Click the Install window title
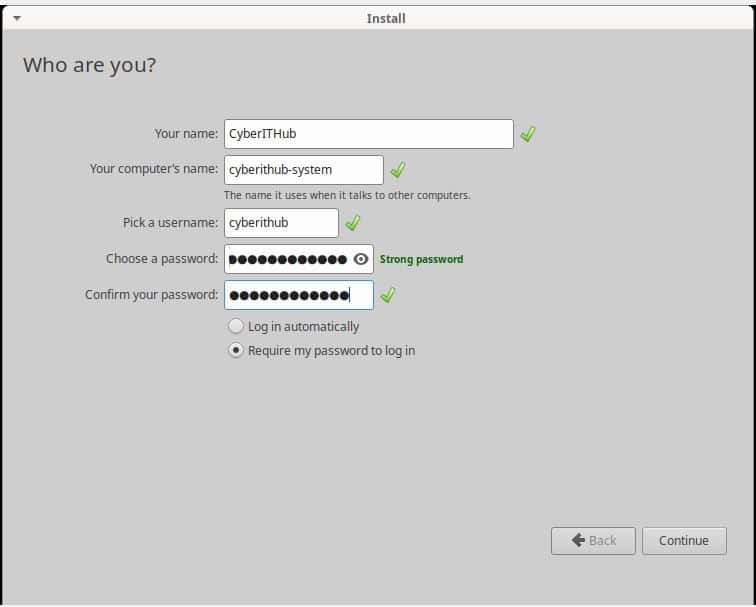Viewport: 756px width, 607px height. [386, 18]
